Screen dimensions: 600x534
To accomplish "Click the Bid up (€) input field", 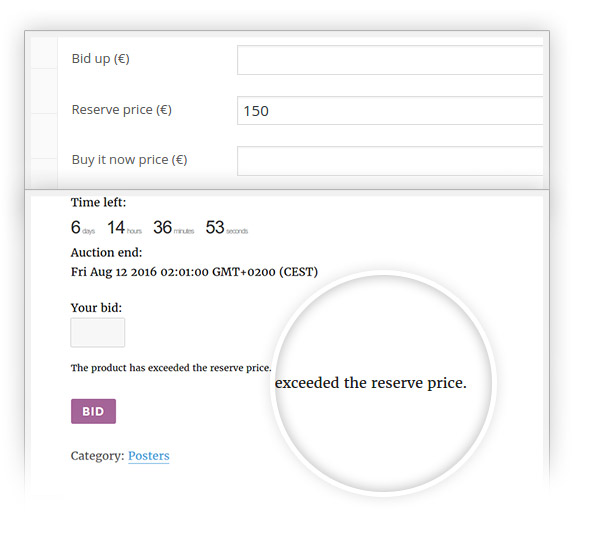I will (390, 60).
